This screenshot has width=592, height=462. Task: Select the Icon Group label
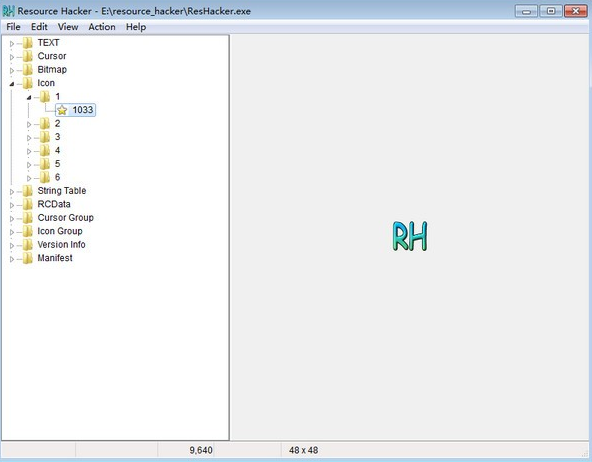tap(60, 231)
